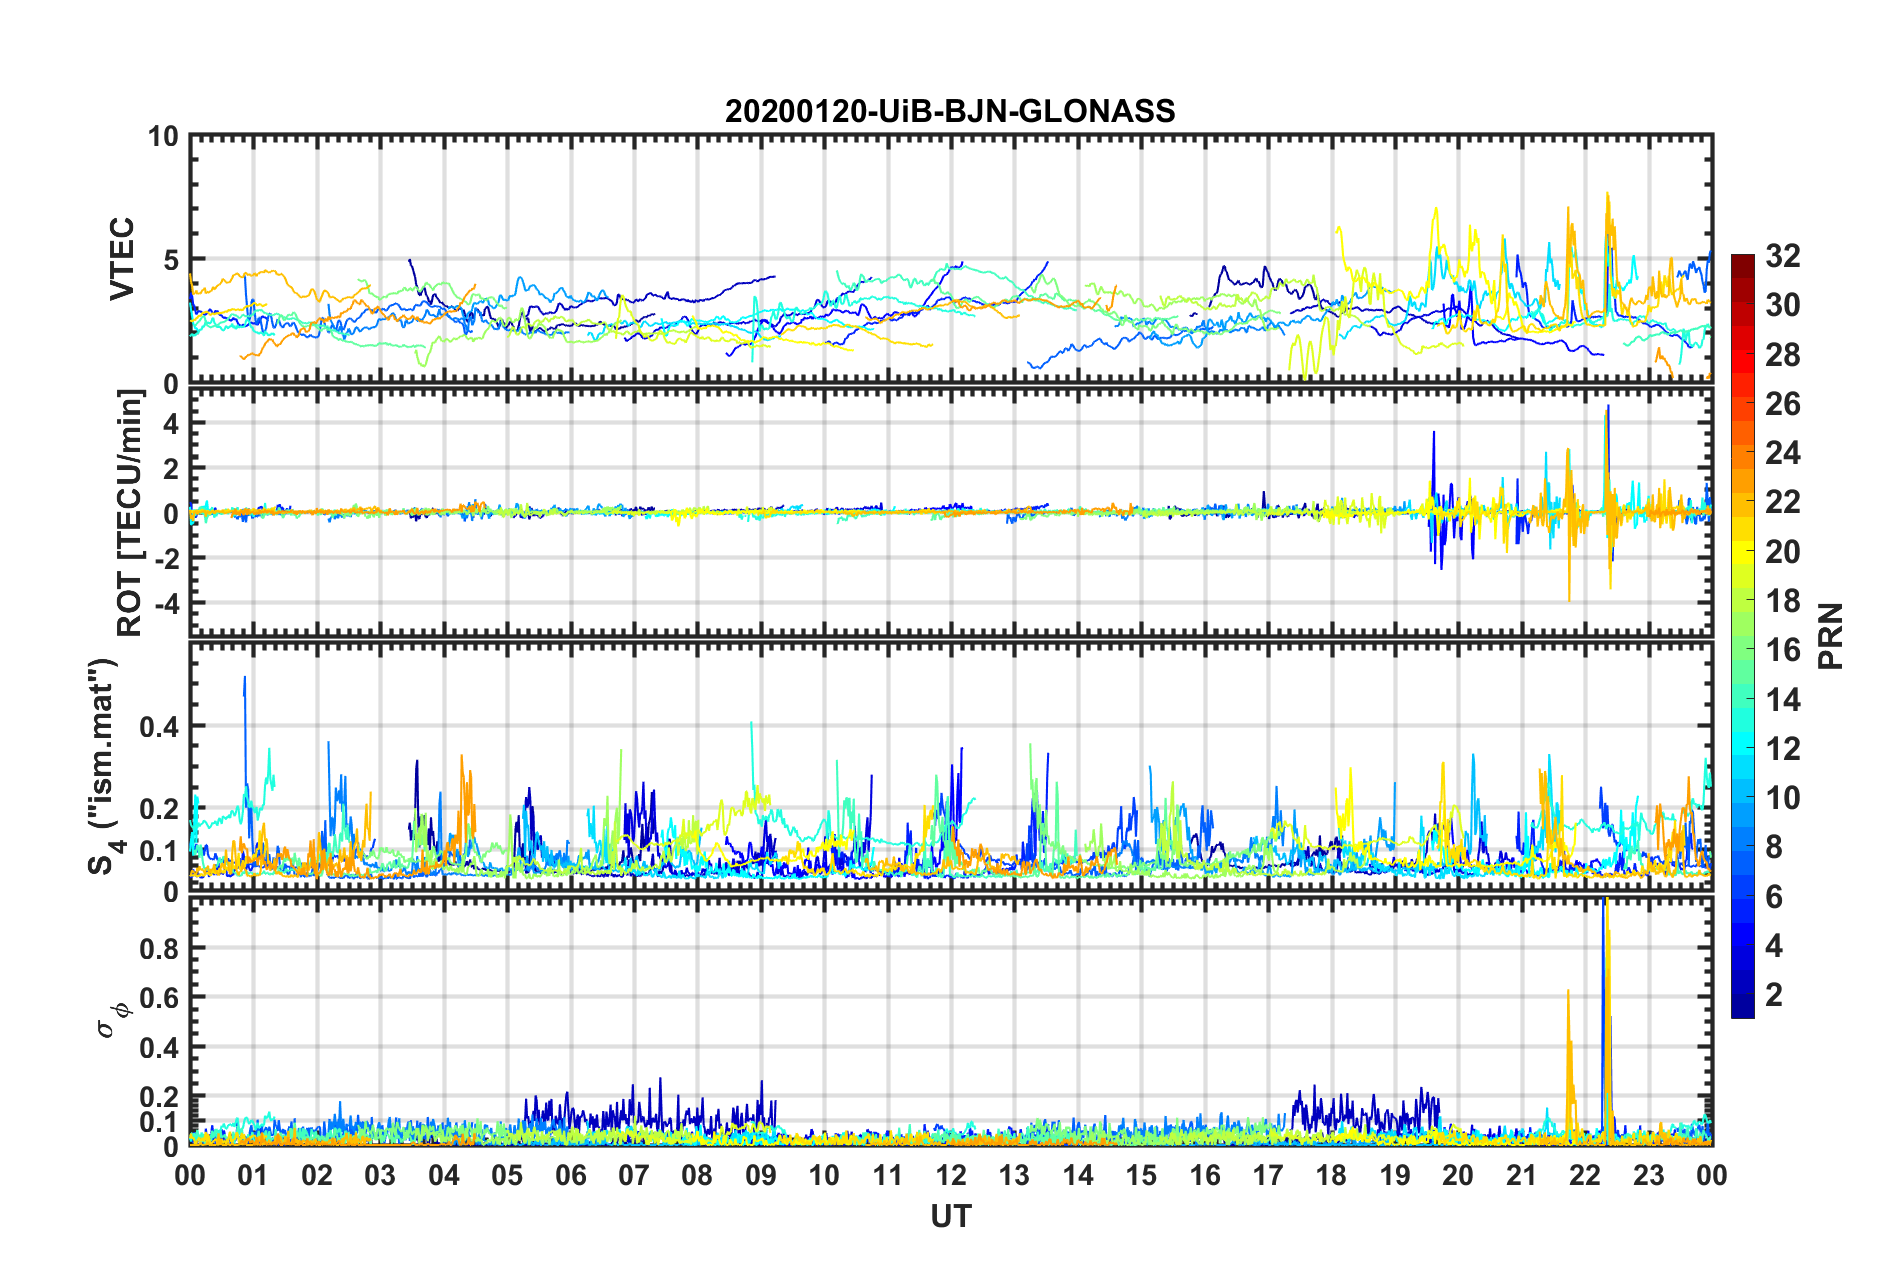1902x1272 pixels.
Task: Click ROT y-tick label 4
Action: click(x=171, y=424)
